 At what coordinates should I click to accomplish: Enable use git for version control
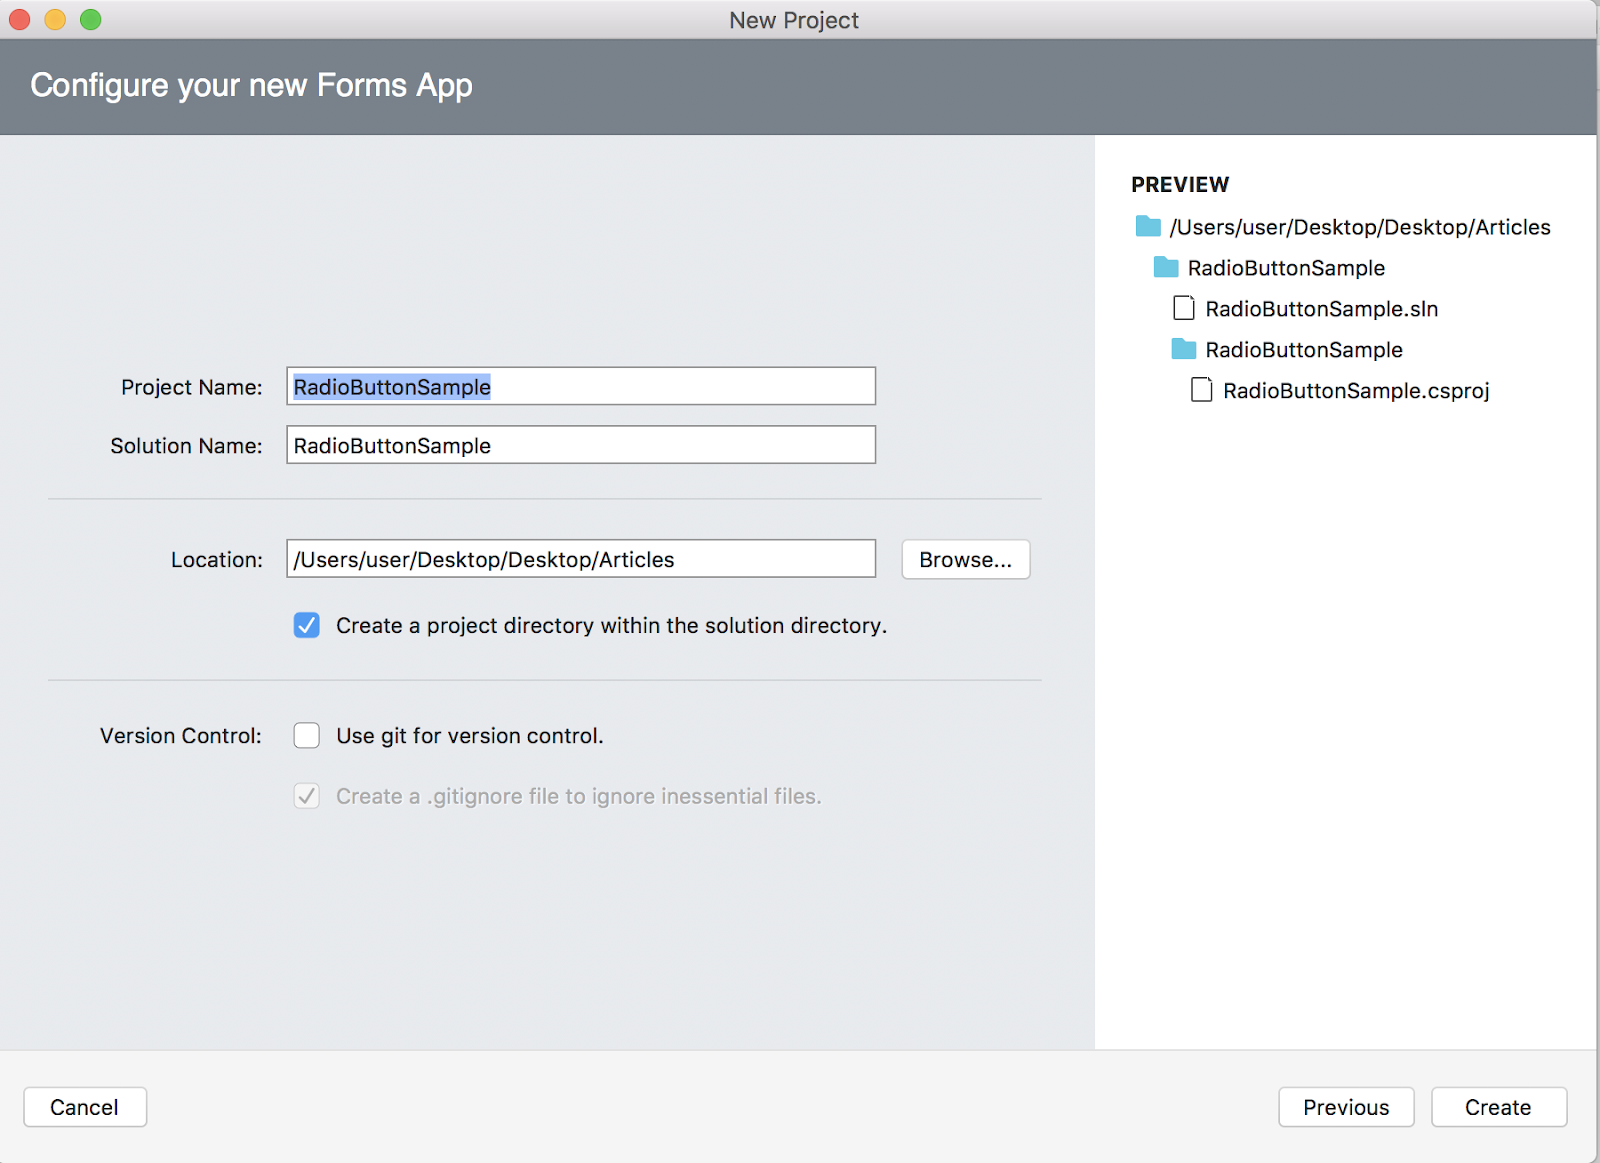click(306, 735)
